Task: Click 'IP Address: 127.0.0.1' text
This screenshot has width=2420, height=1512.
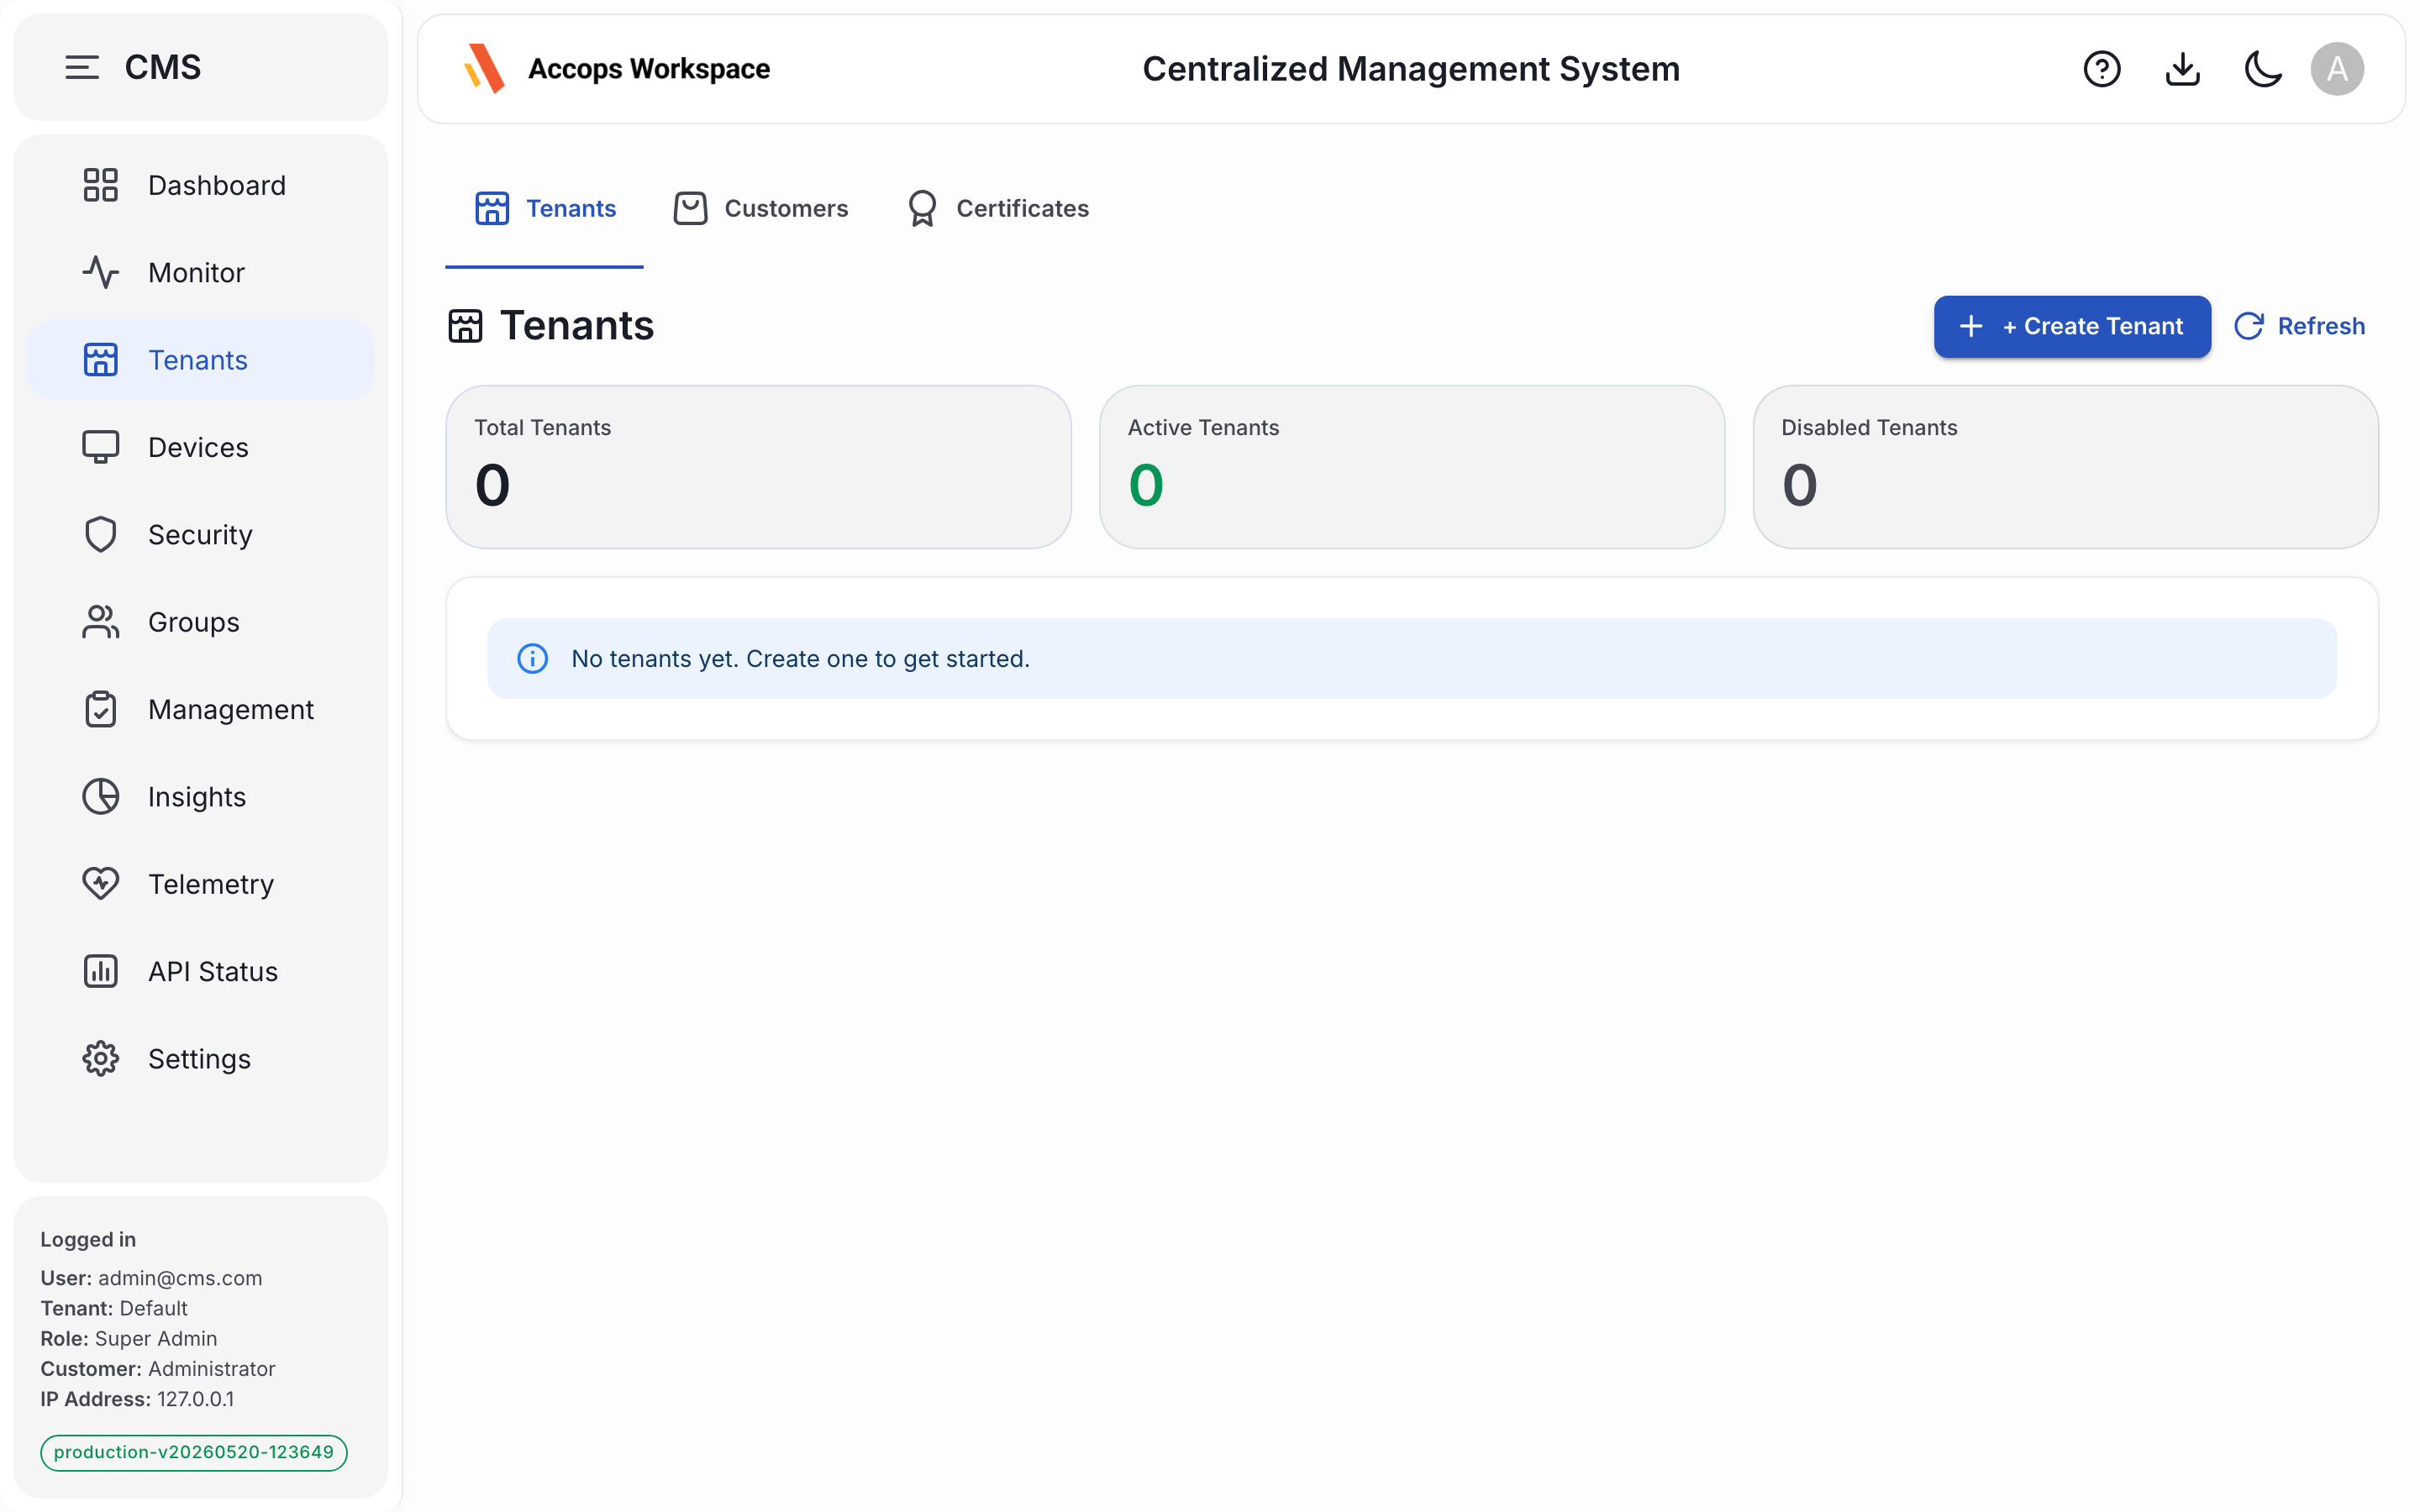Action: pyautogui.click(x=137, y=1399)
